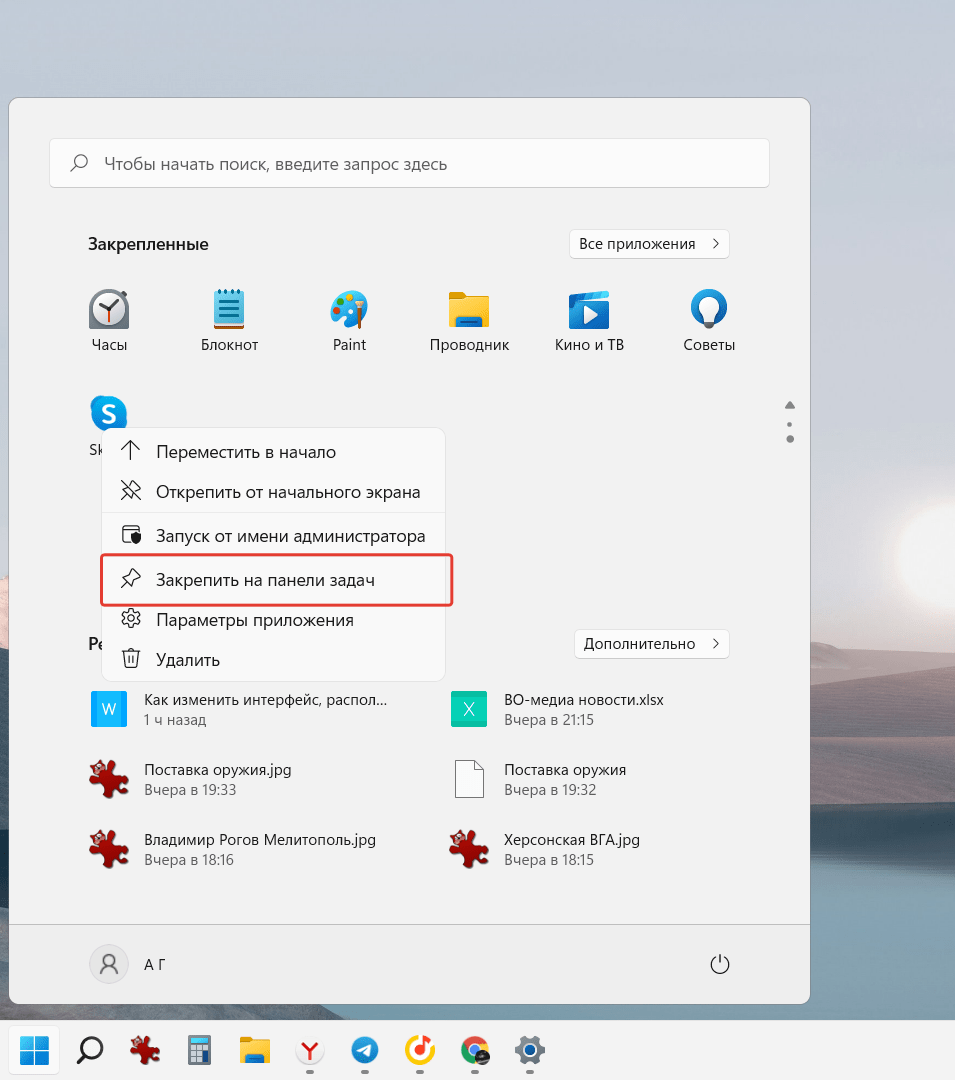
Task: Open IrfanView from the taskbar
Action: point(145,1050)
